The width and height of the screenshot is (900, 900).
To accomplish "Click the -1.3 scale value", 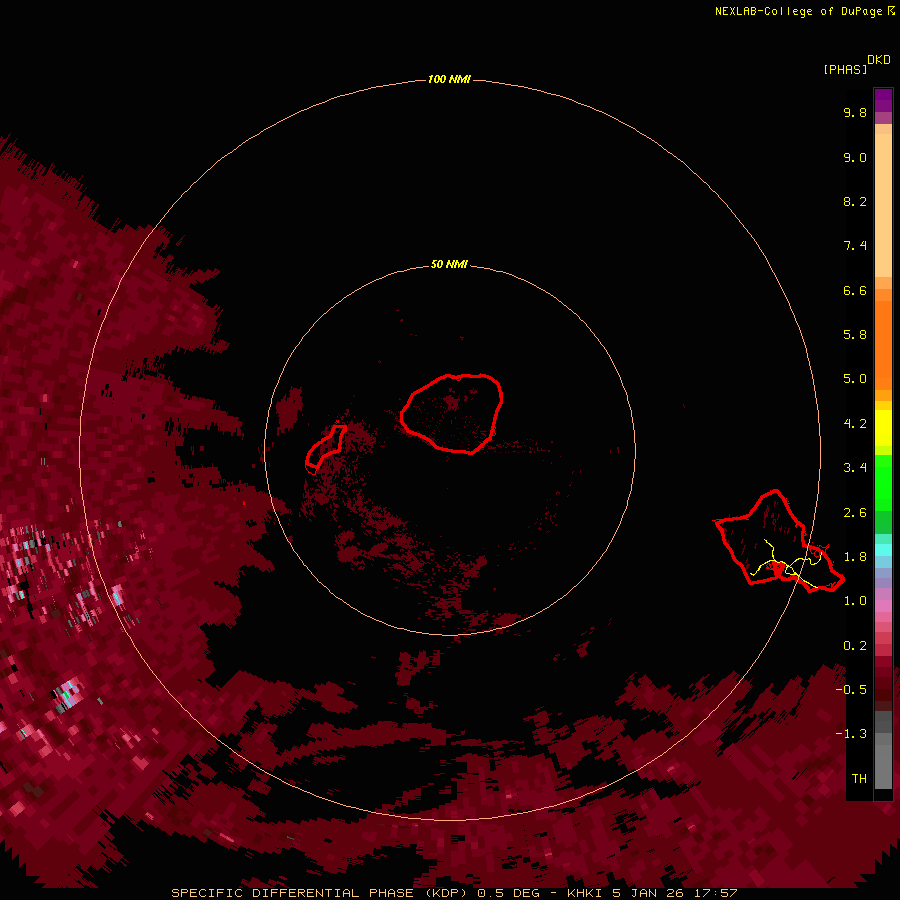I will click(851, 734).
